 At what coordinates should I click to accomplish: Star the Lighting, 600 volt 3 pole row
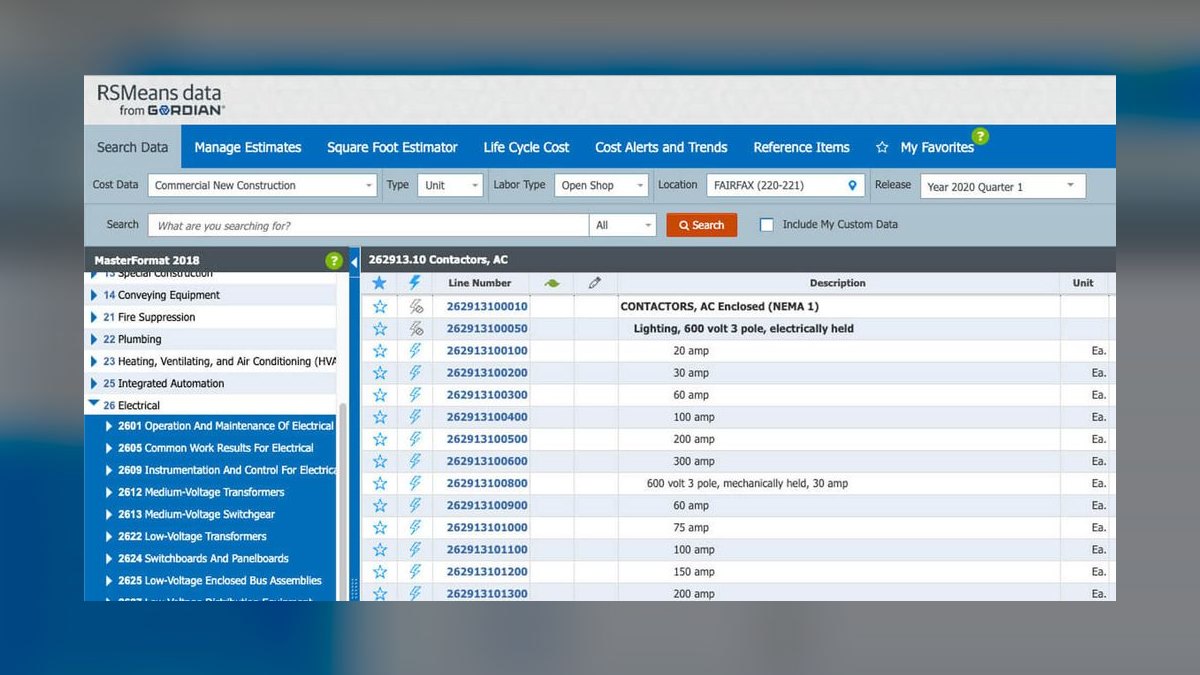[x=380, y=329]
